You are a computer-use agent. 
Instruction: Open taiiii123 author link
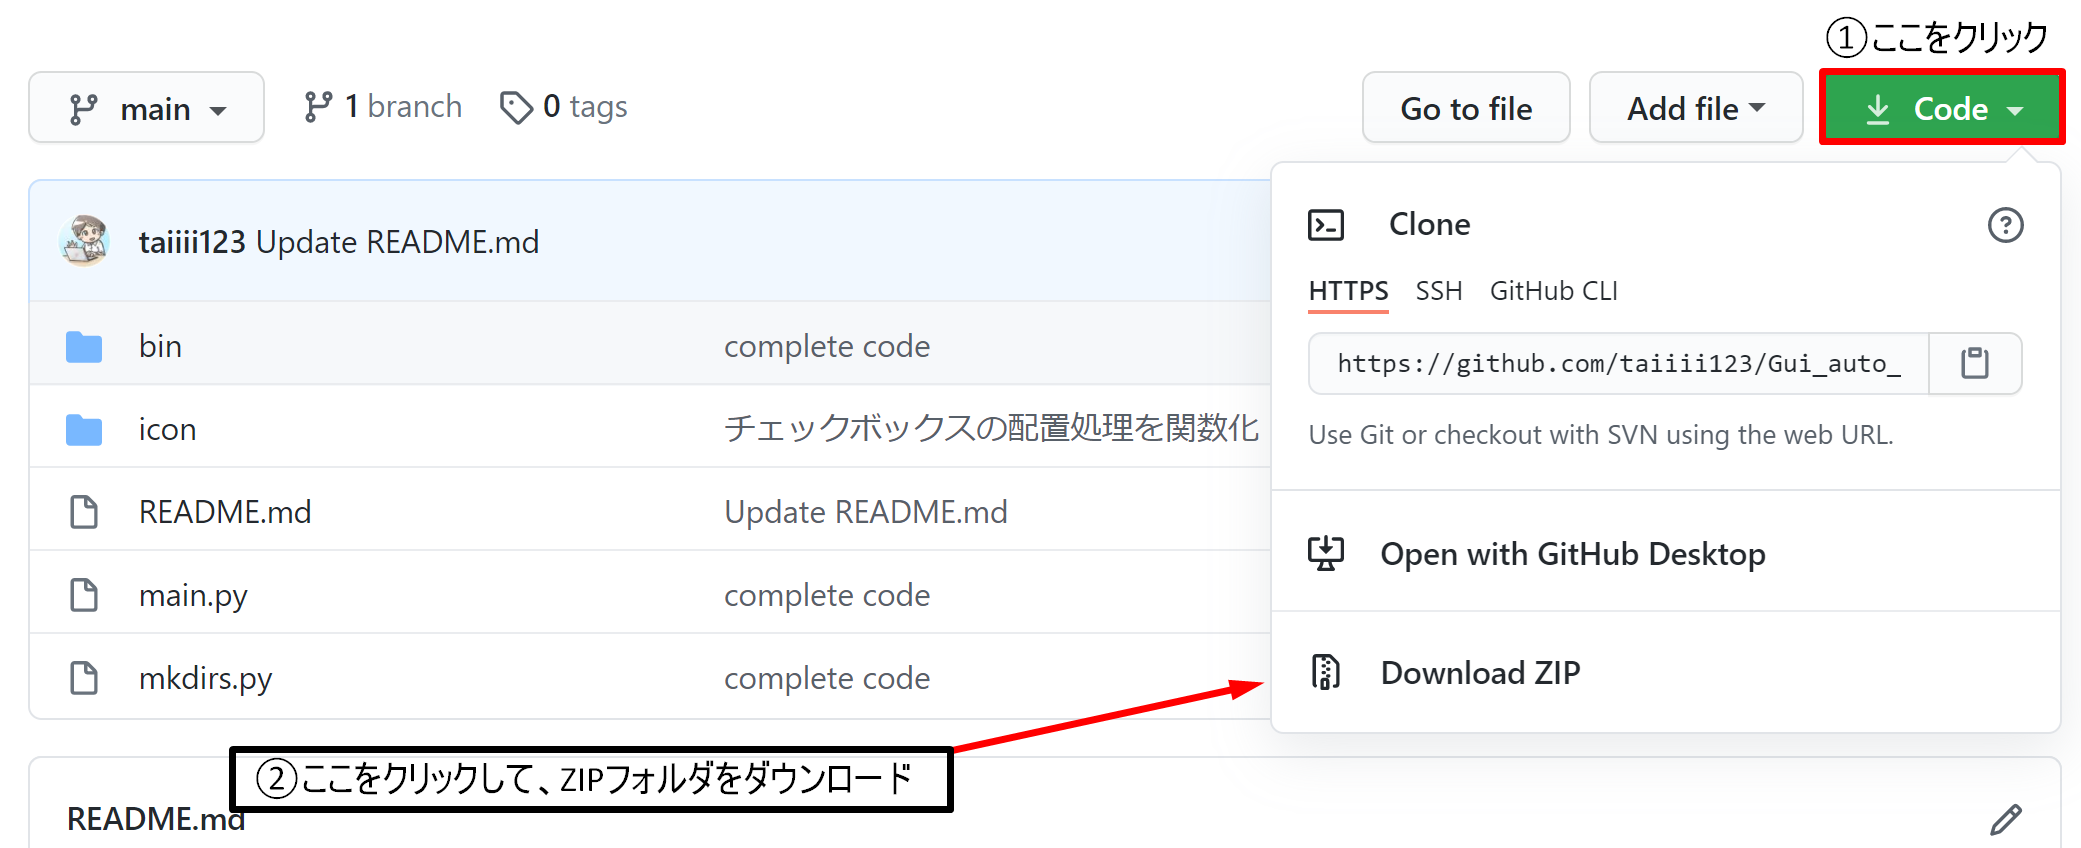click(192, 242)
